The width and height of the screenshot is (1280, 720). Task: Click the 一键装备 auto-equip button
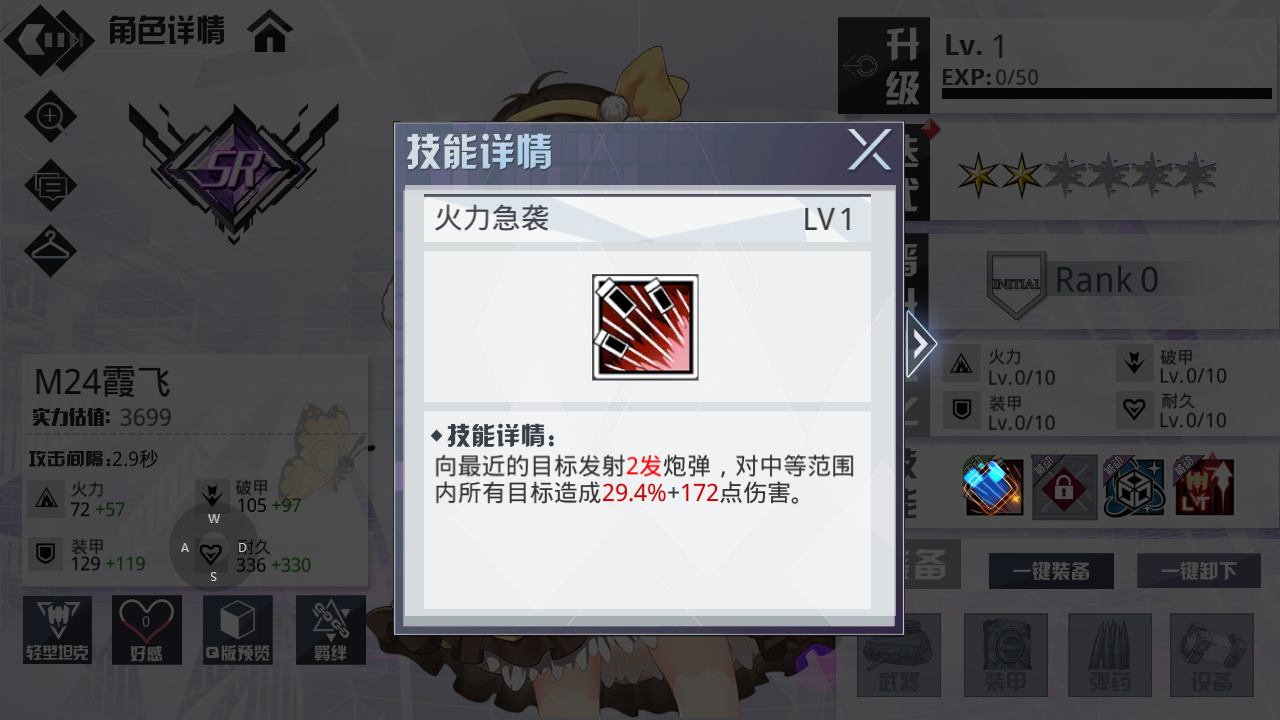pyautogui.click(x=1051, y=571)
